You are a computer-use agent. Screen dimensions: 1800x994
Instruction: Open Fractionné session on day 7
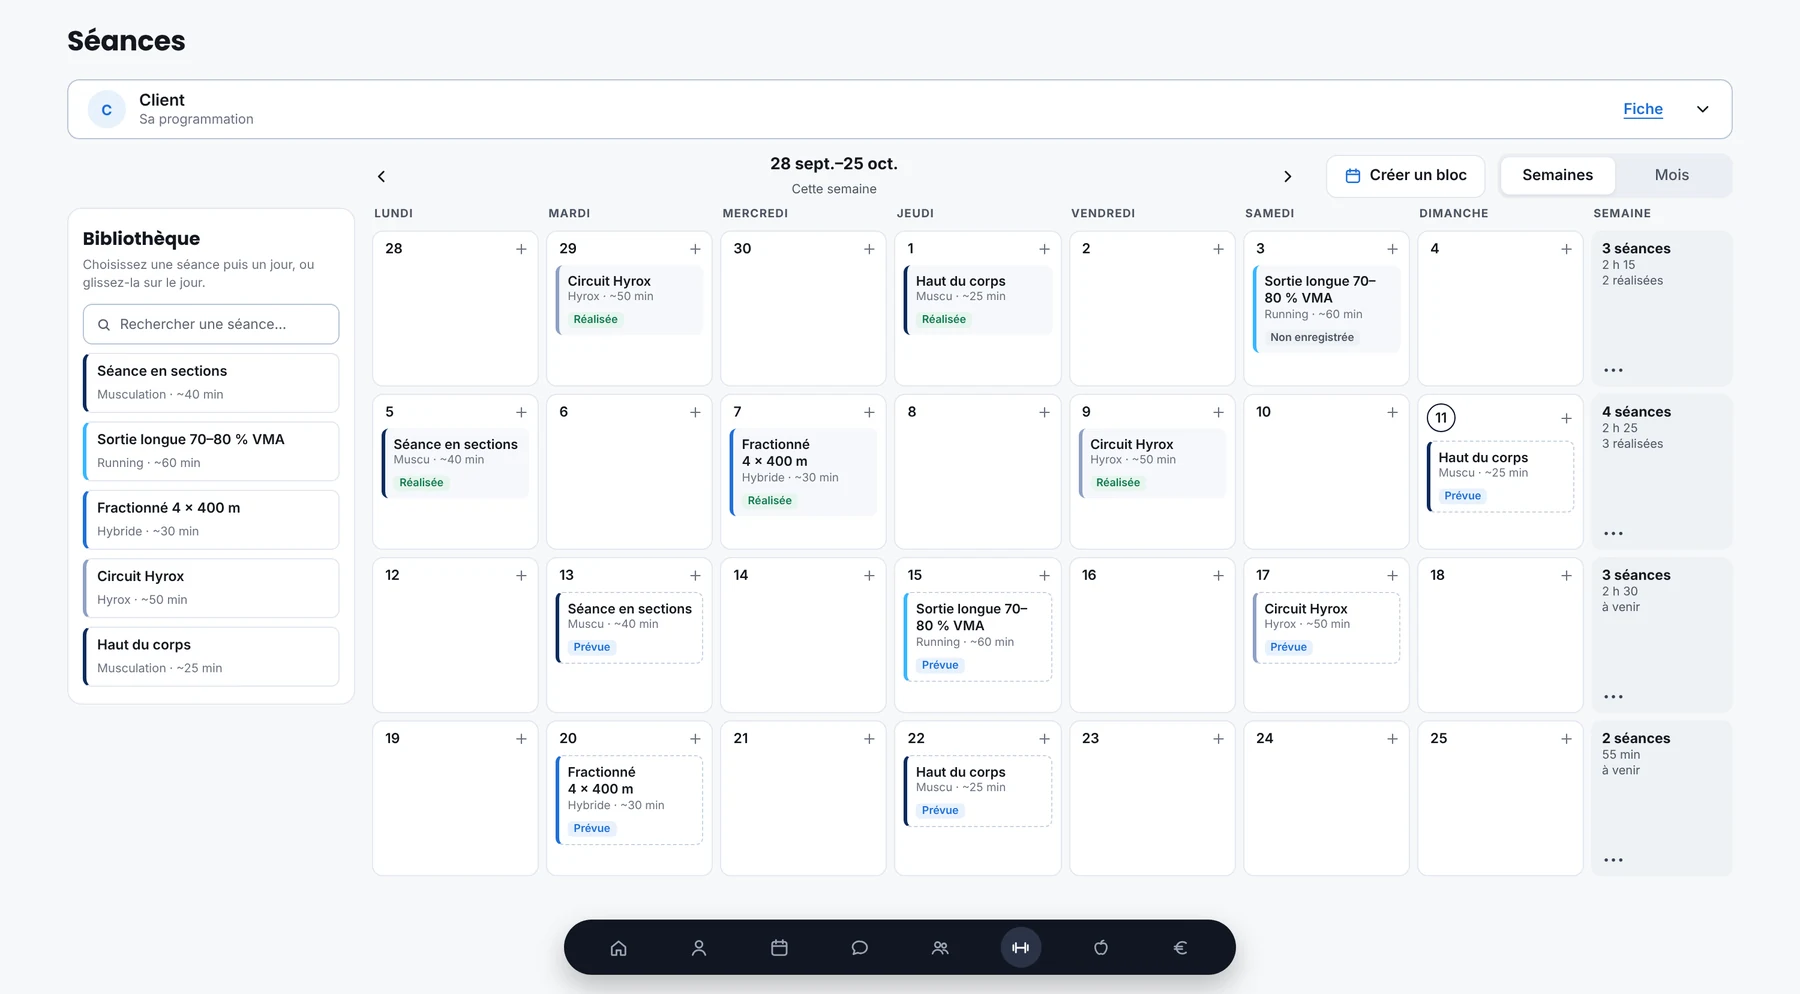coord(803,472)
